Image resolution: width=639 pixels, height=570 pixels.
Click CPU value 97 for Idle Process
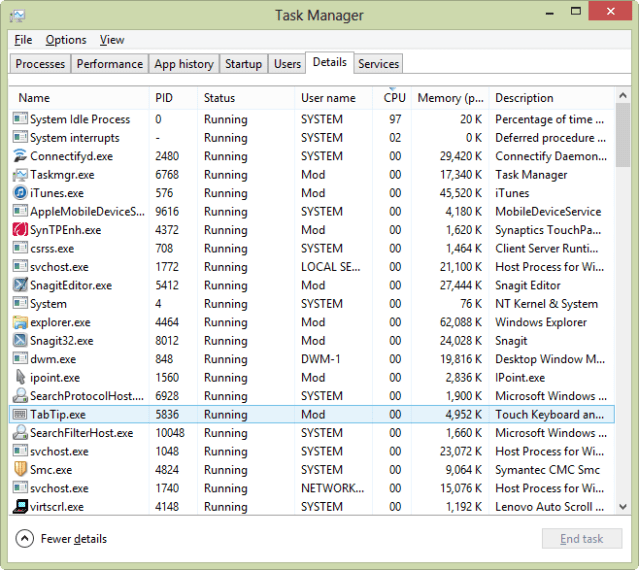pos(395,119)
